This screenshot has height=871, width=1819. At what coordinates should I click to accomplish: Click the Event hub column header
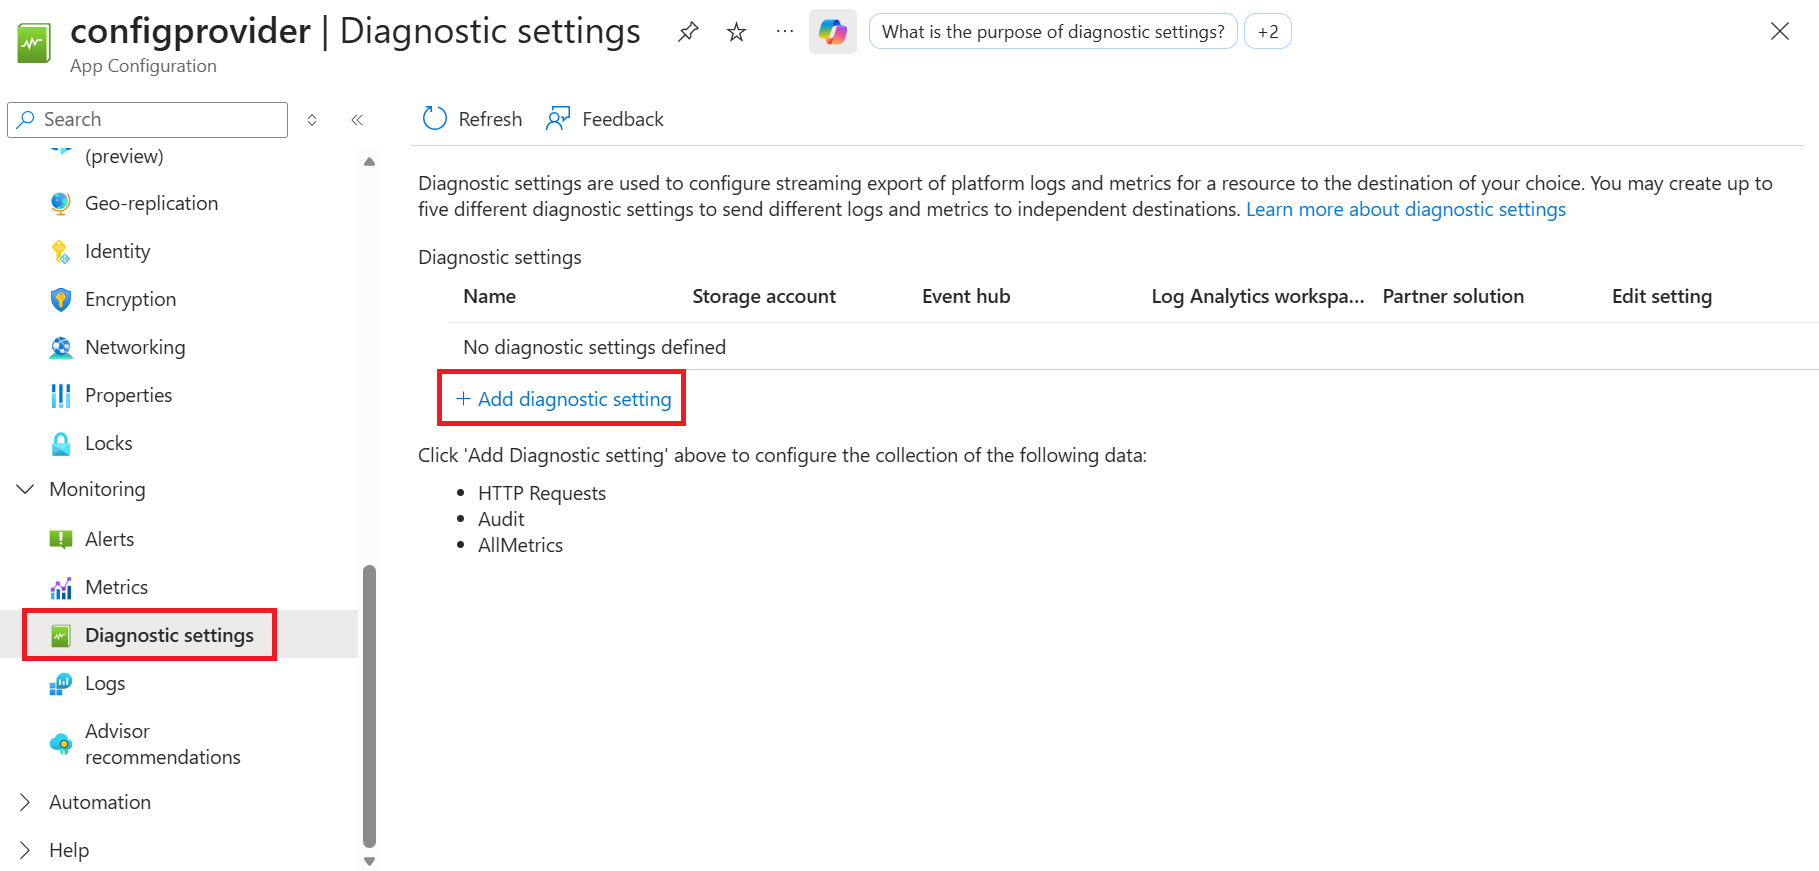(x=966, y=296)
